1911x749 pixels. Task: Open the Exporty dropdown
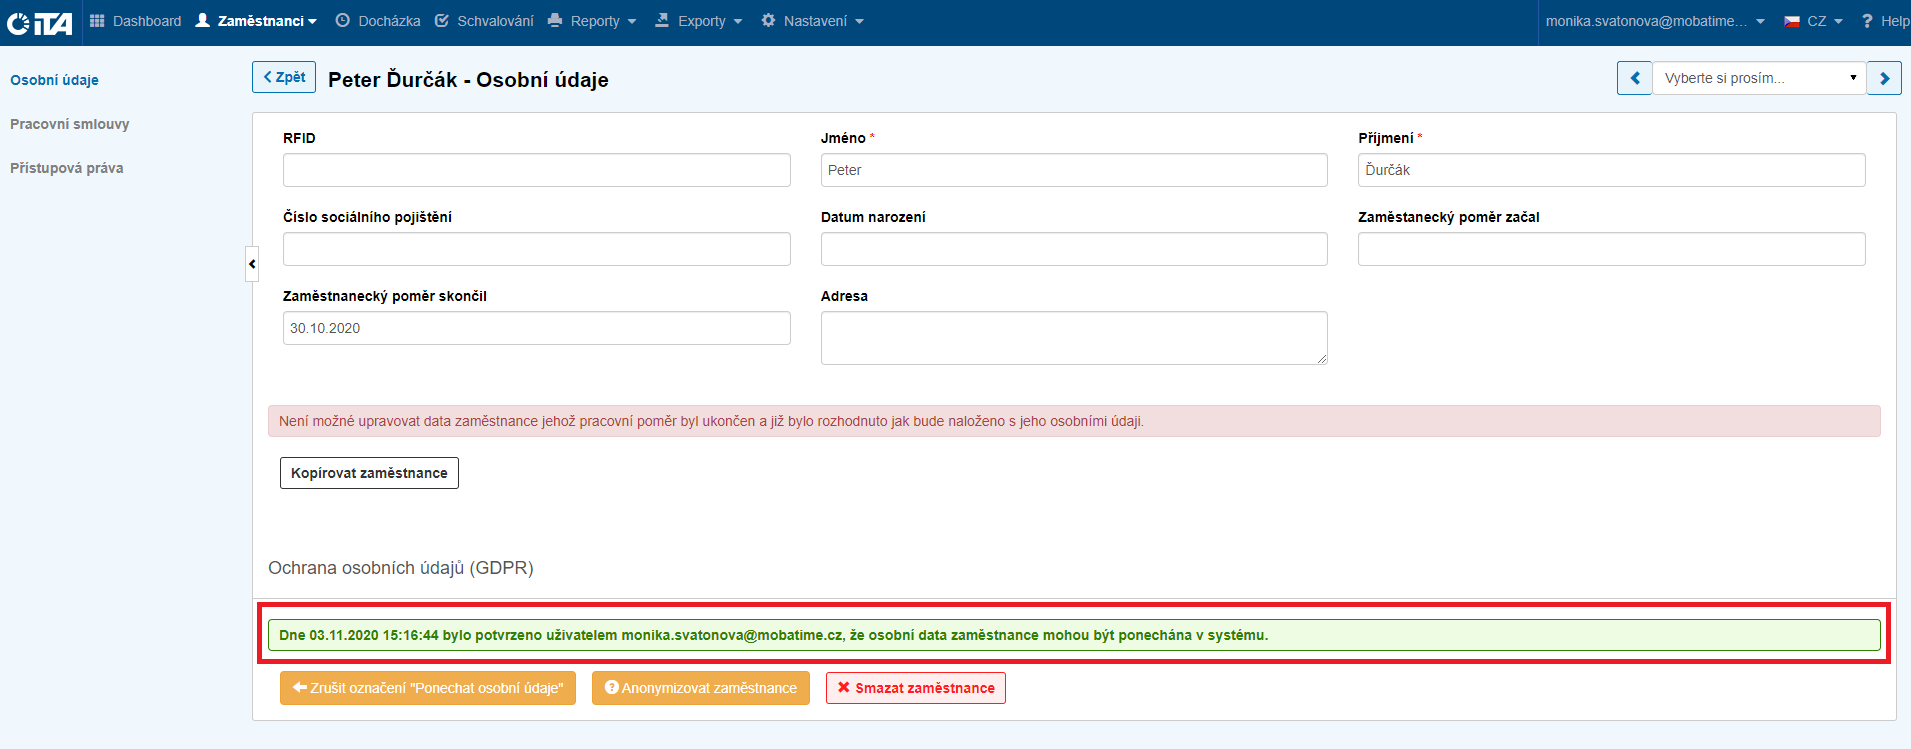click(x=699, y=21)
